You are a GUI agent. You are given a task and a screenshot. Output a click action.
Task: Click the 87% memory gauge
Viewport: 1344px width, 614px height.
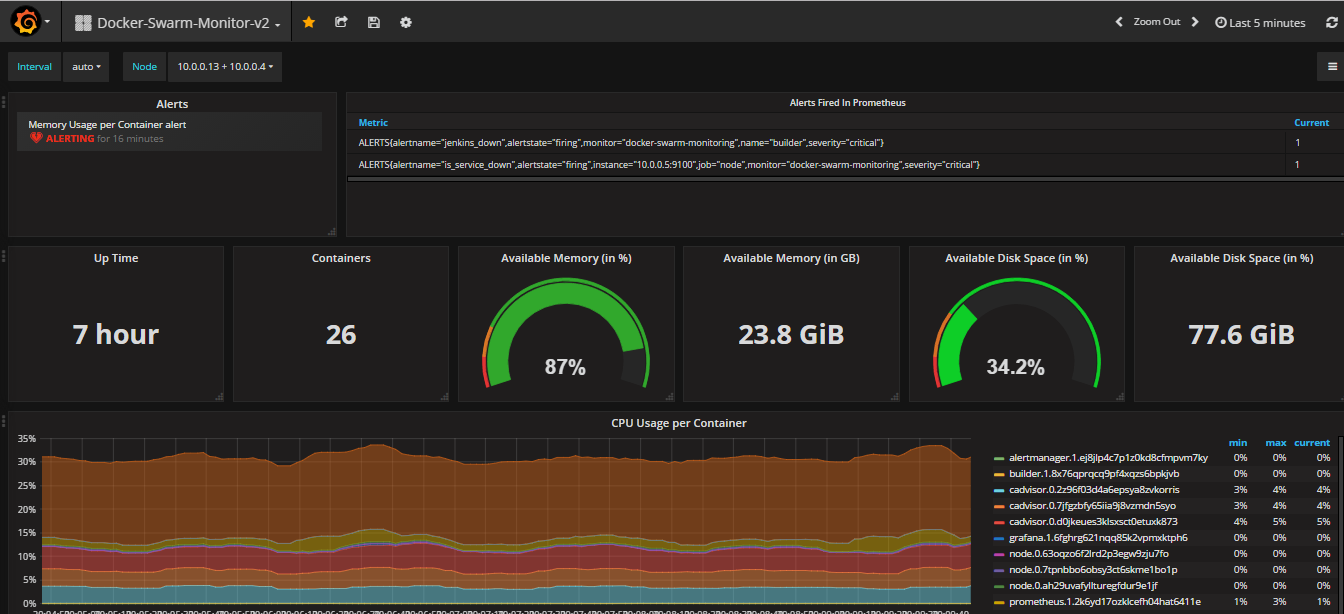(x=565, y=335)
